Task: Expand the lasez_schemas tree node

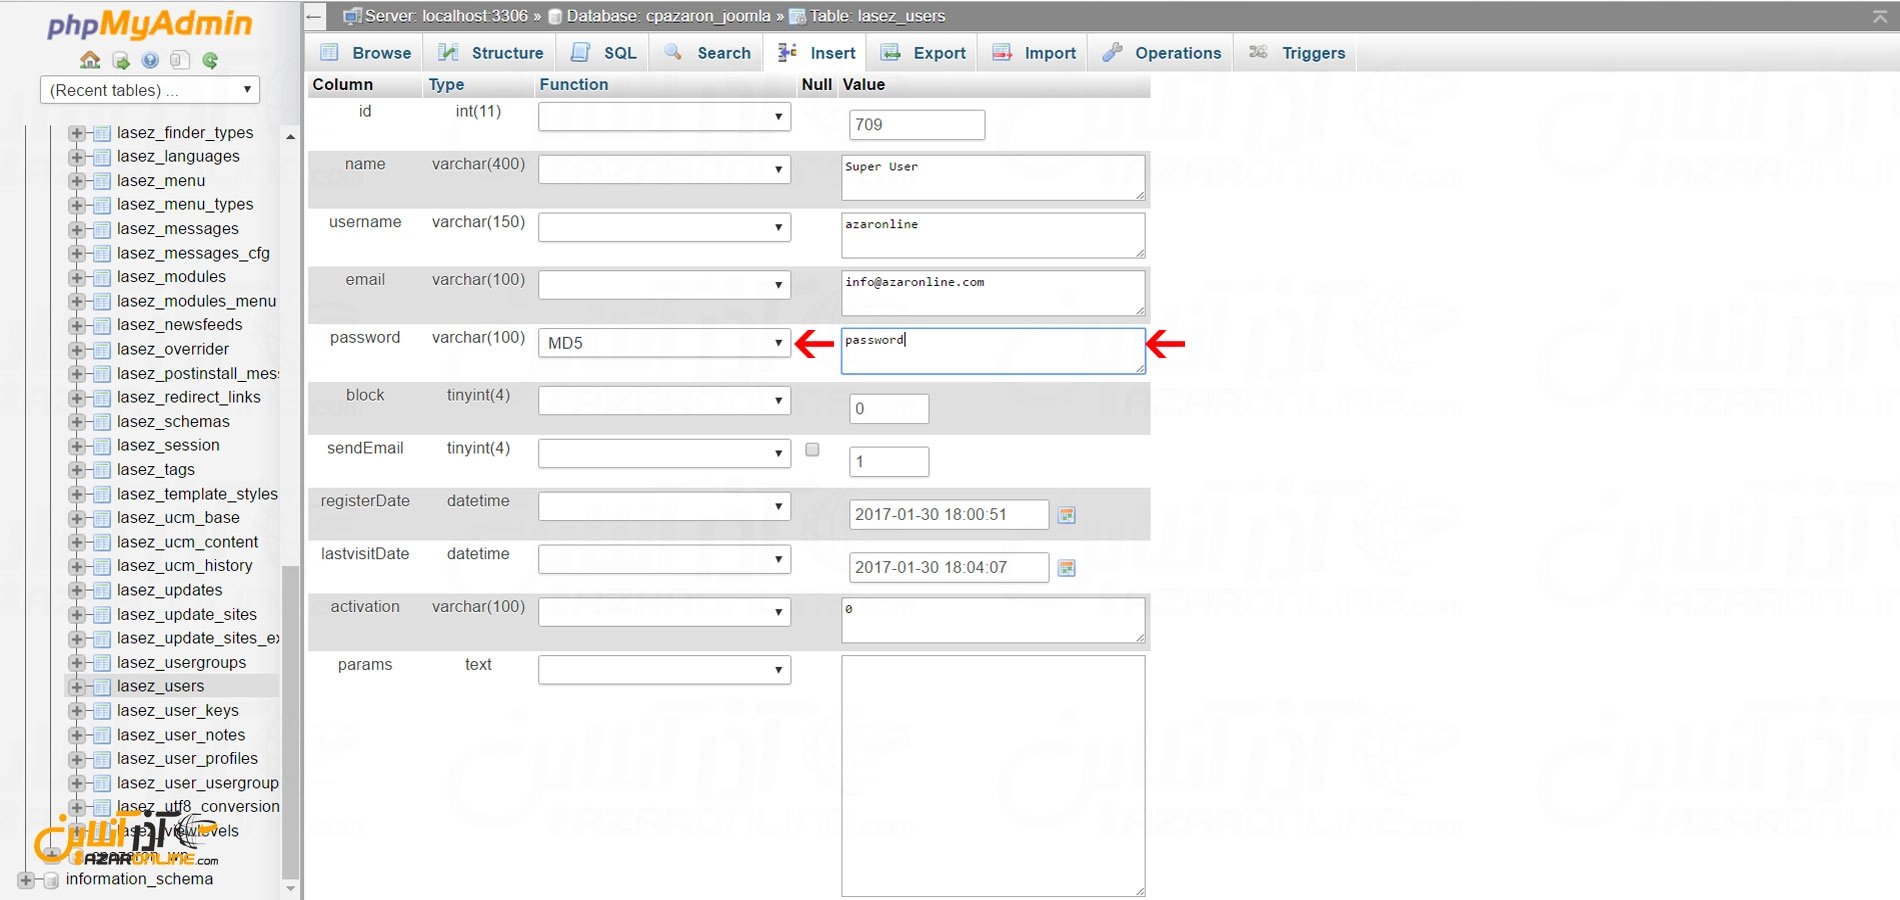Action: (78, 421)
